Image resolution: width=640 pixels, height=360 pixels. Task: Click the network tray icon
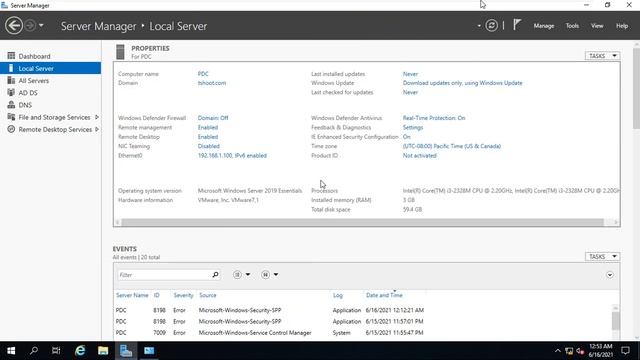pos(569,351)
